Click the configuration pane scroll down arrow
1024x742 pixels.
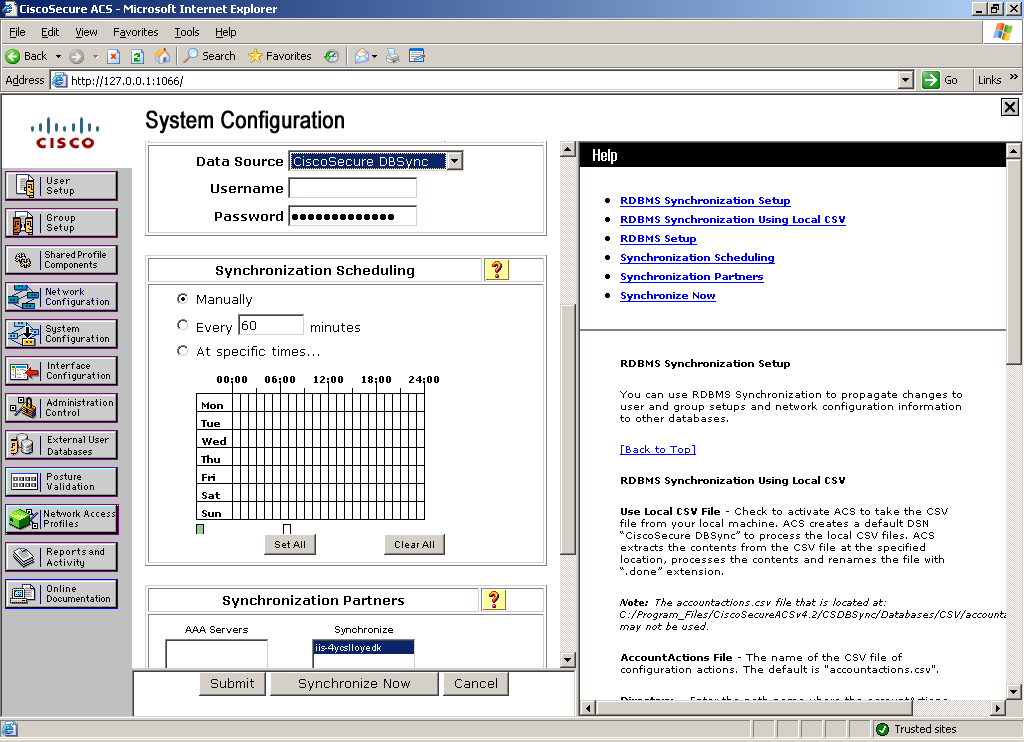(568, 660)
